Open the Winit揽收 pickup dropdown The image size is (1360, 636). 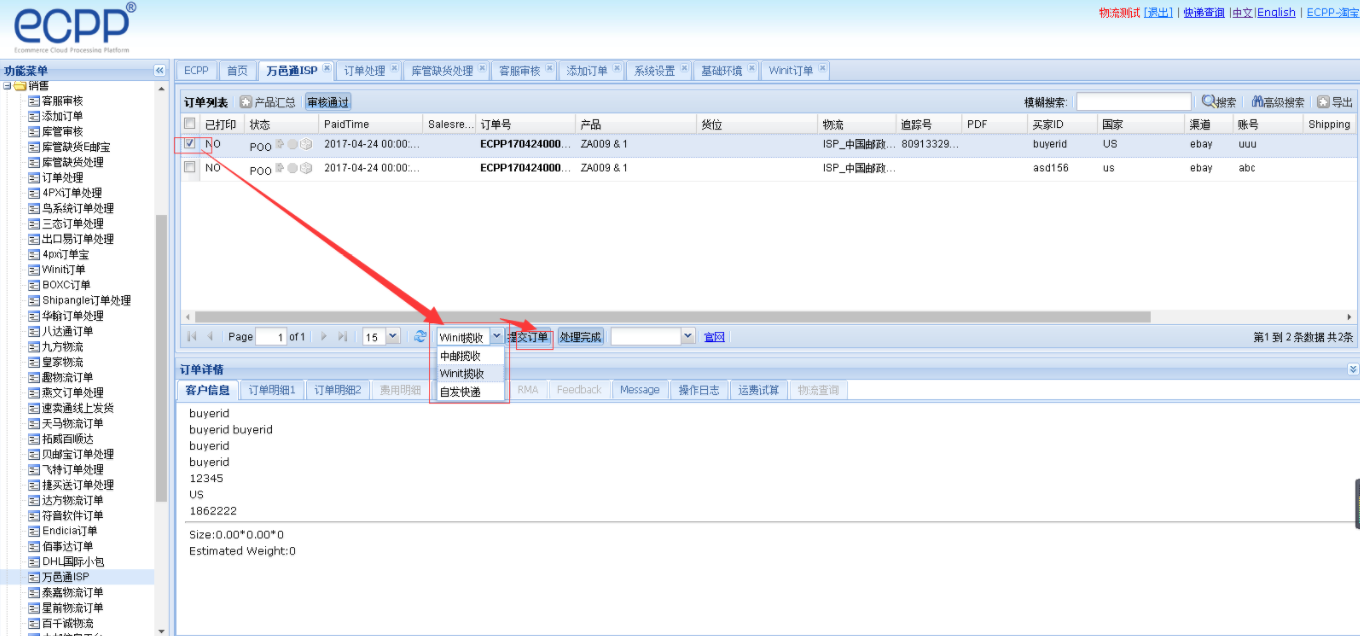[497, 337]
